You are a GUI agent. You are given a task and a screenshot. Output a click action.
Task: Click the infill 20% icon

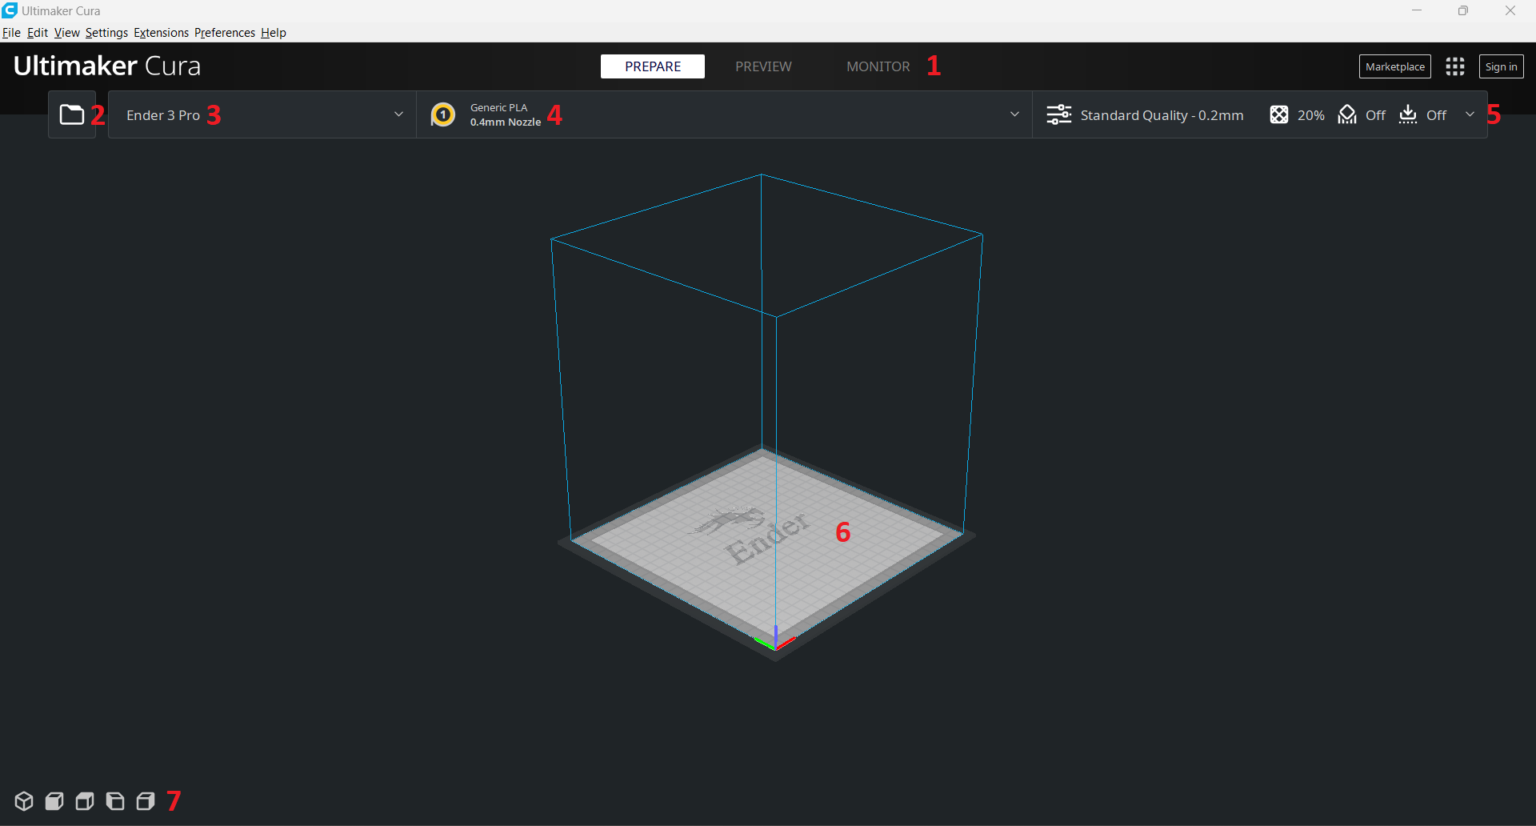tap(1279, 115)
